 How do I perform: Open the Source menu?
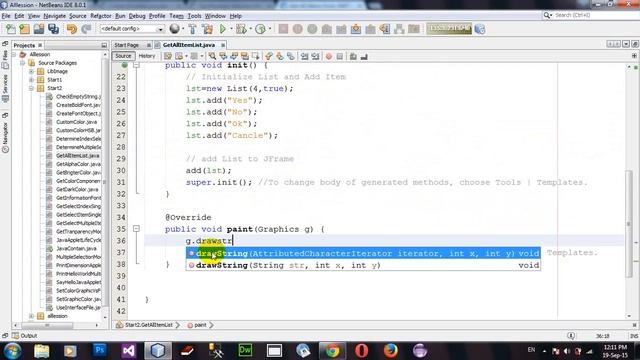[78, 16]
